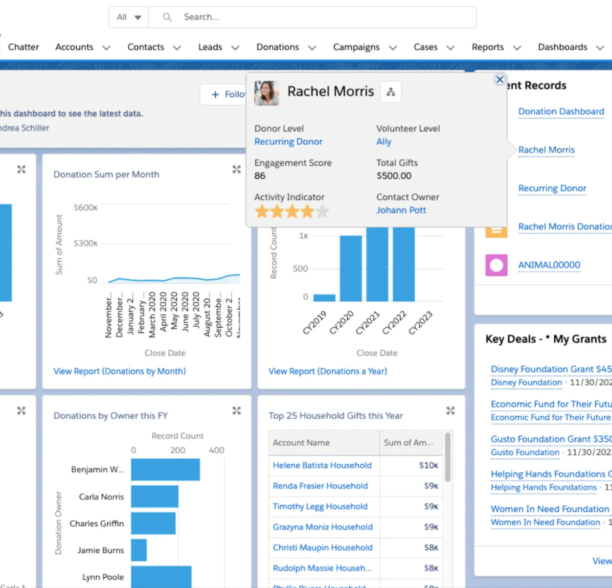This screenshot has width=612, height=588.
Task: Open Rachel Morris in recent records
Action: click(x=546, y=150)
